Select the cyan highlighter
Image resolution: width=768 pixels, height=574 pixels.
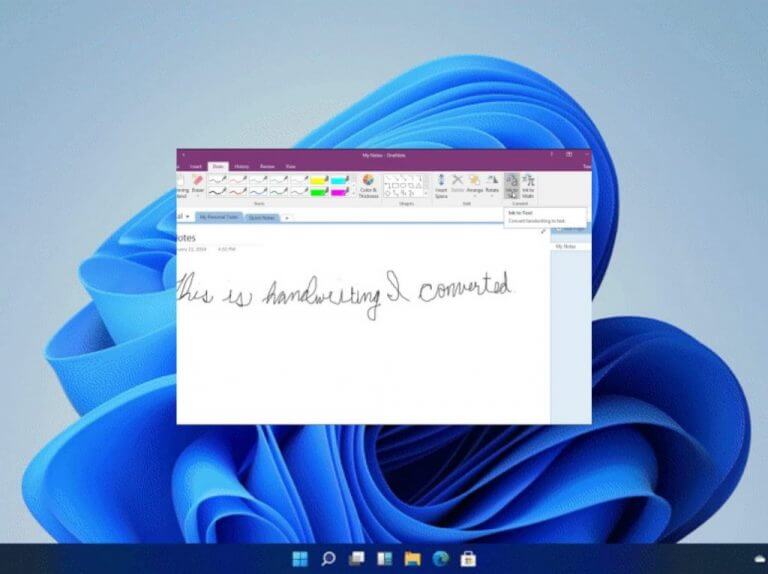tap(339, 180)
